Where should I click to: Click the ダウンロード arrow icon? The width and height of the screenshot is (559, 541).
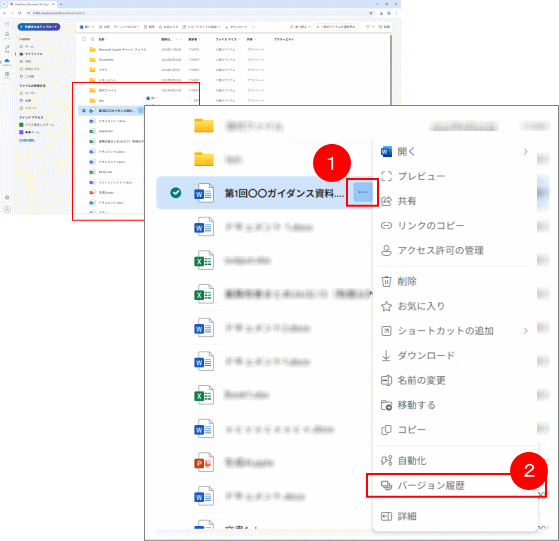pyautogui.click(x=386, y=356)
